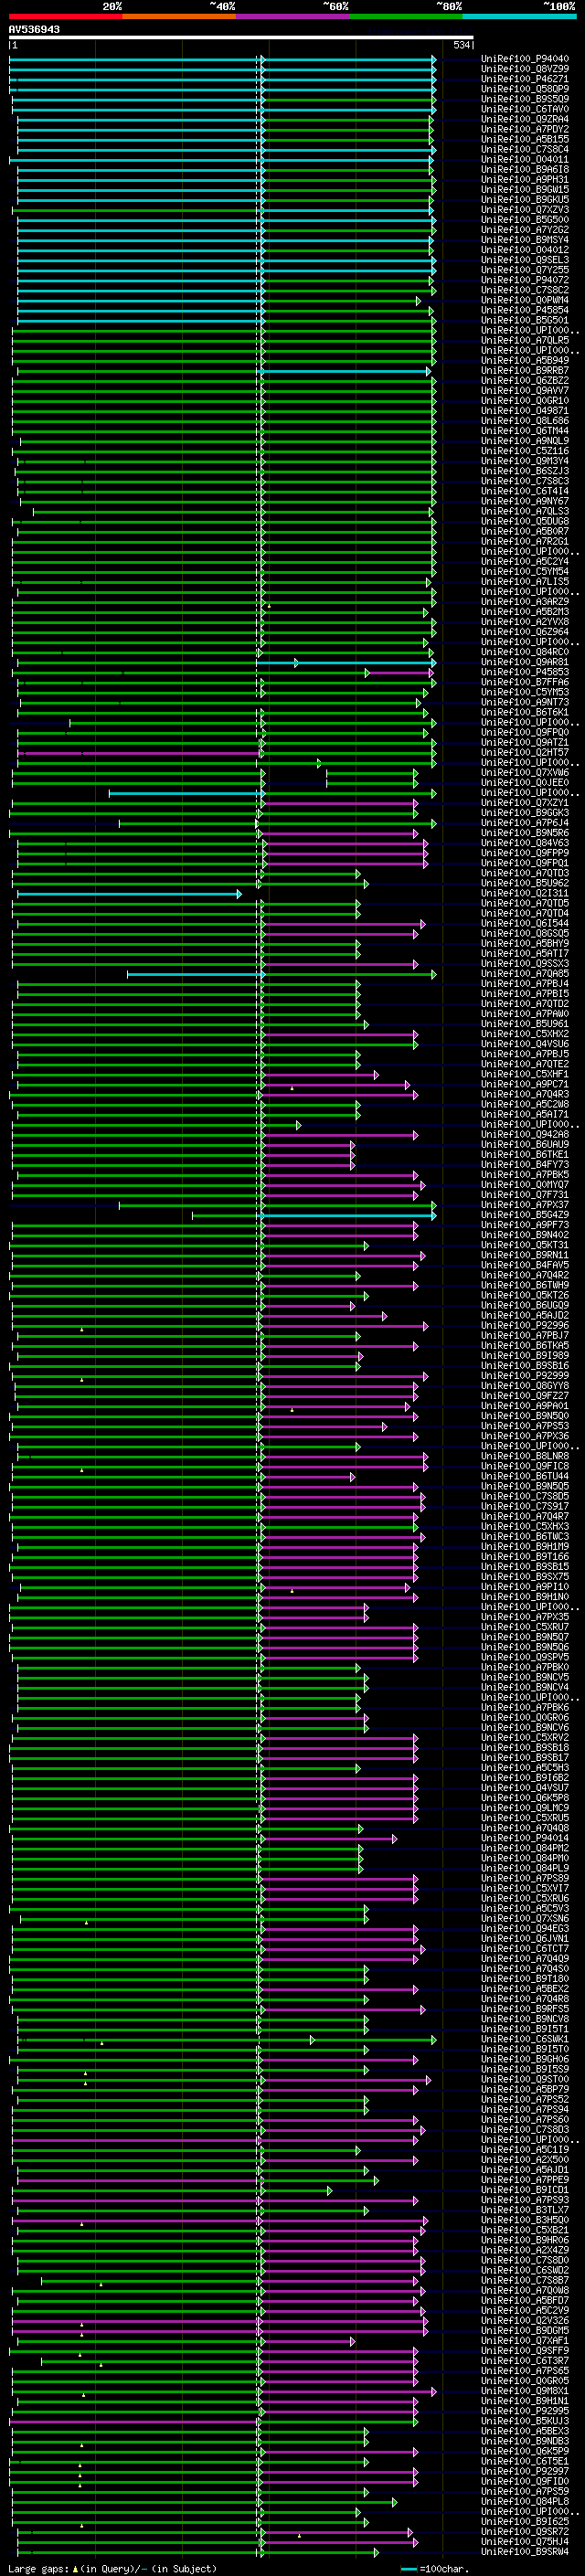This screenshot has height=2576, width=585.
Task: Select hit label UniRef100_B9RRB7
Action: coord(525,370)
